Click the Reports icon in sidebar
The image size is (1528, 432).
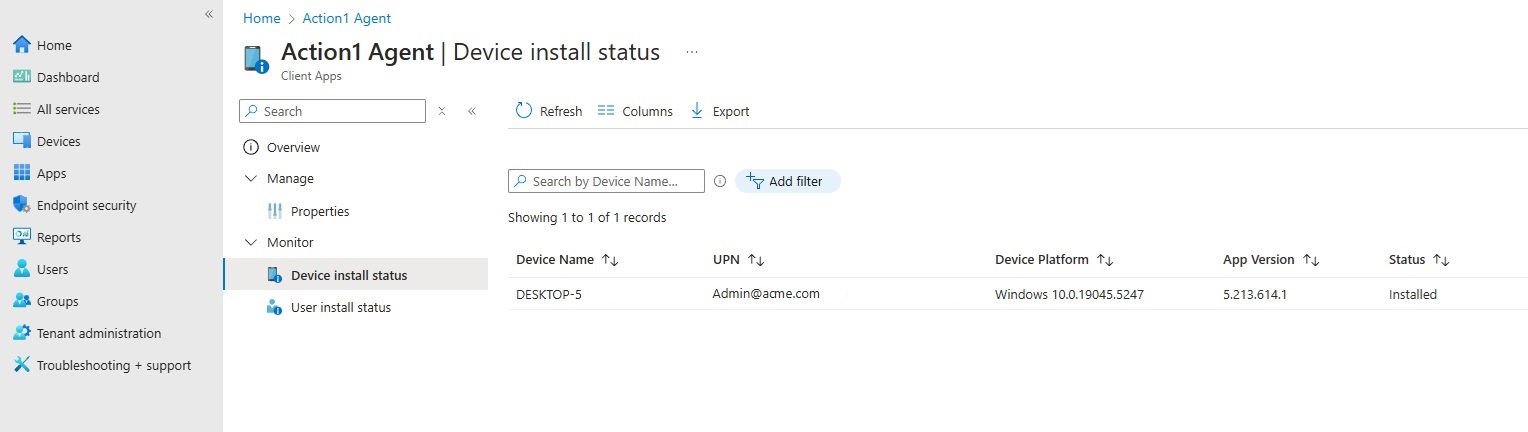(22, 237)
